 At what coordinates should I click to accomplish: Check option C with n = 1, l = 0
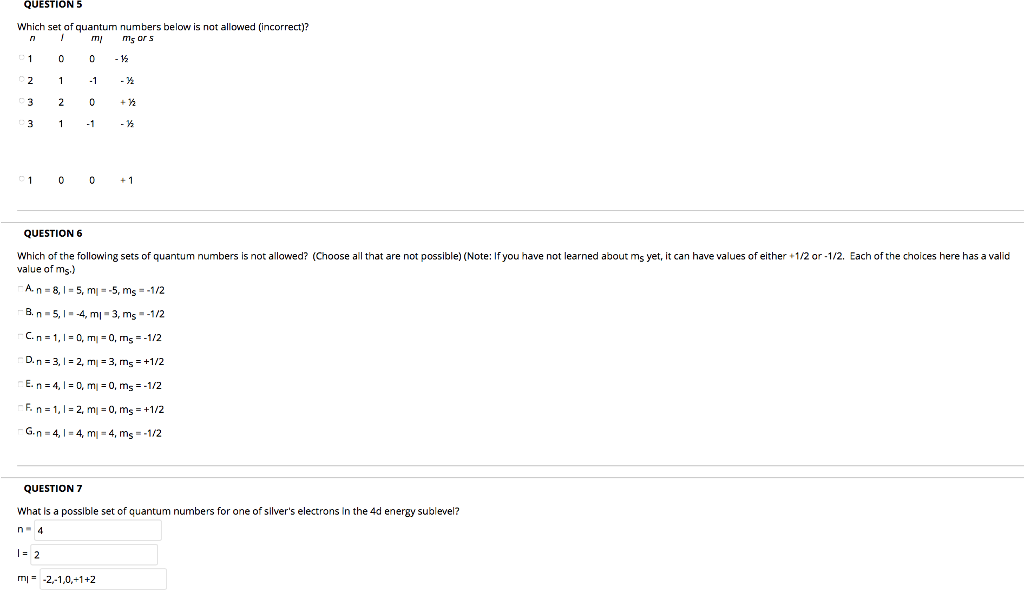point(22,337)
